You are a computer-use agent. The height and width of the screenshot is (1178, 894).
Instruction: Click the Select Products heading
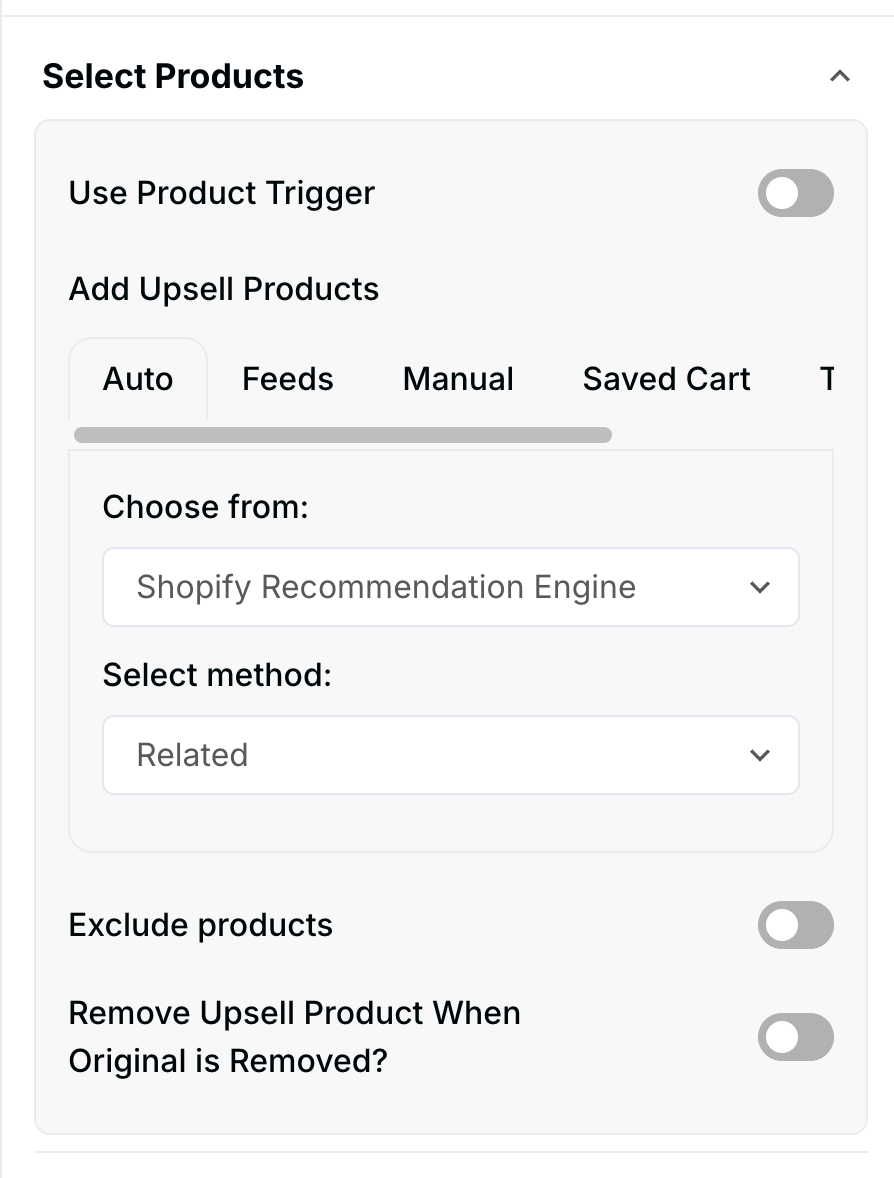[x=173, y=76]
